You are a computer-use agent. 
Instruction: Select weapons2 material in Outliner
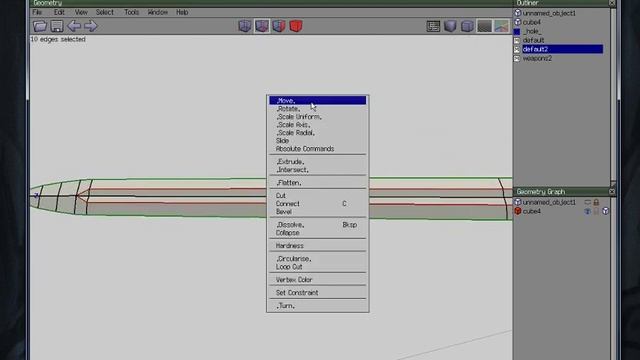click(x=562, y=58)
